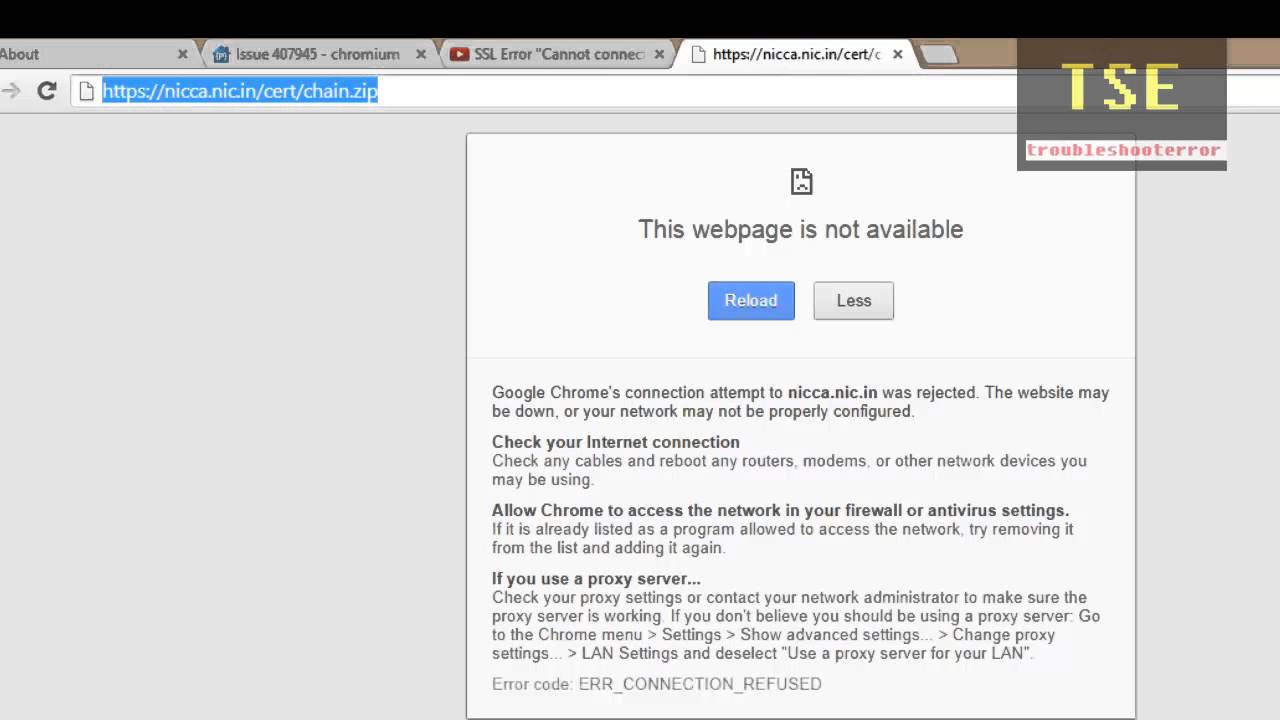This screenshot has width=1280, height=720.
Task: Click the Error code ERR_CONNECTION_REFUSED text
Action: 657,684
